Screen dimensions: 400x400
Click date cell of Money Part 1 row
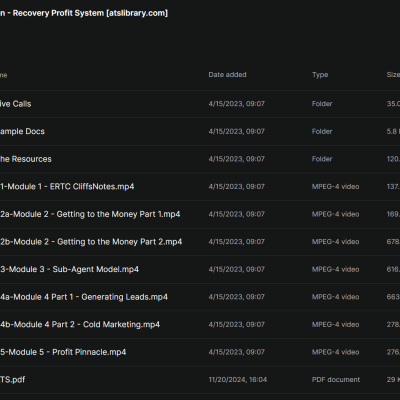coord(237,214)
